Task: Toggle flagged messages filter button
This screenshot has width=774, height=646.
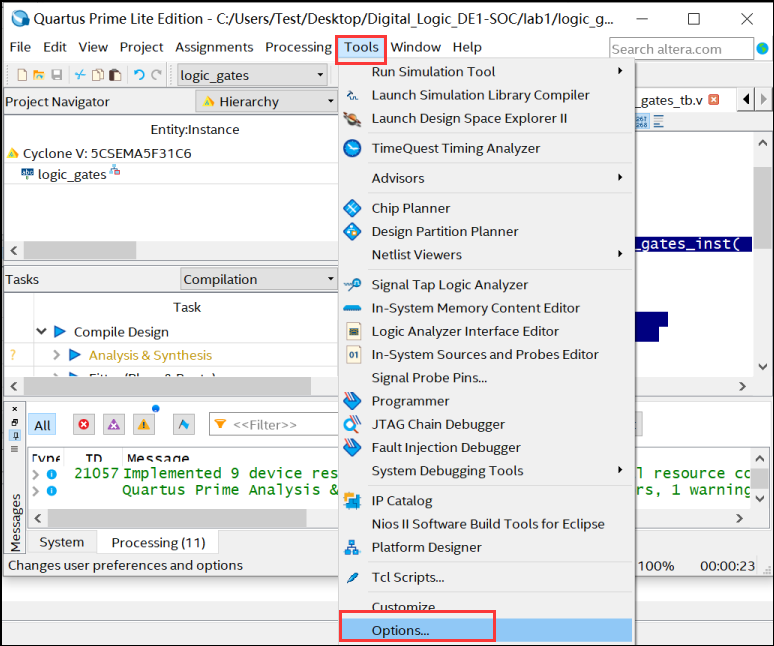Action: point(184,424)
